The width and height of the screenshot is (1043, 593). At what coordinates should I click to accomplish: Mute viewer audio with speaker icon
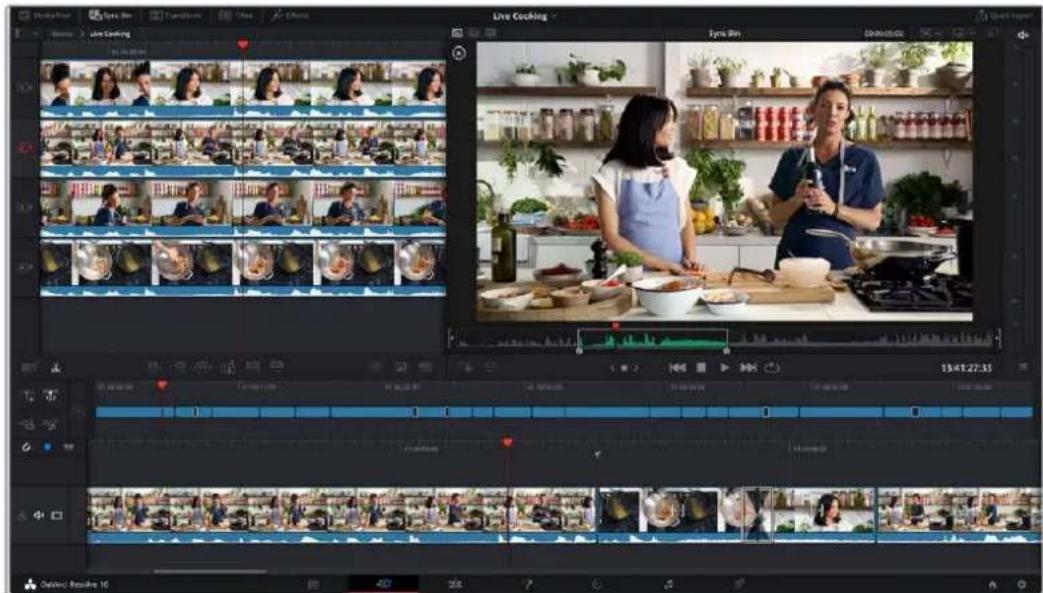(1022, 35)
